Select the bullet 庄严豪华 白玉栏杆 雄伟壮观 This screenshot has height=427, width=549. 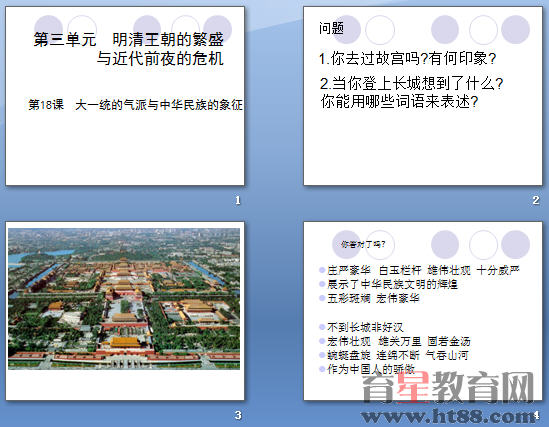tap(423, 270)
